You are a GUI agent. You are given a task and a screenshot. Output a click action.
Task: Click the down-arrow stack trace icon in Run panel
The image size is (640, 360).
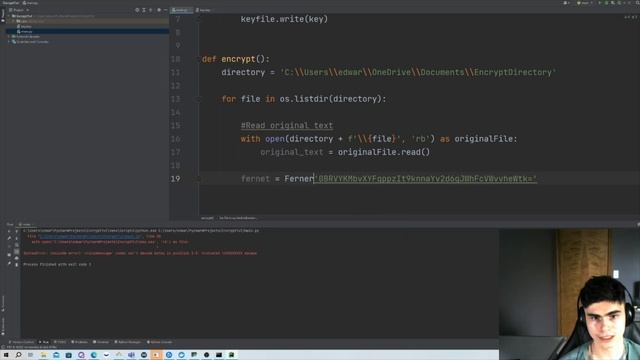click(x=16, y=238)
